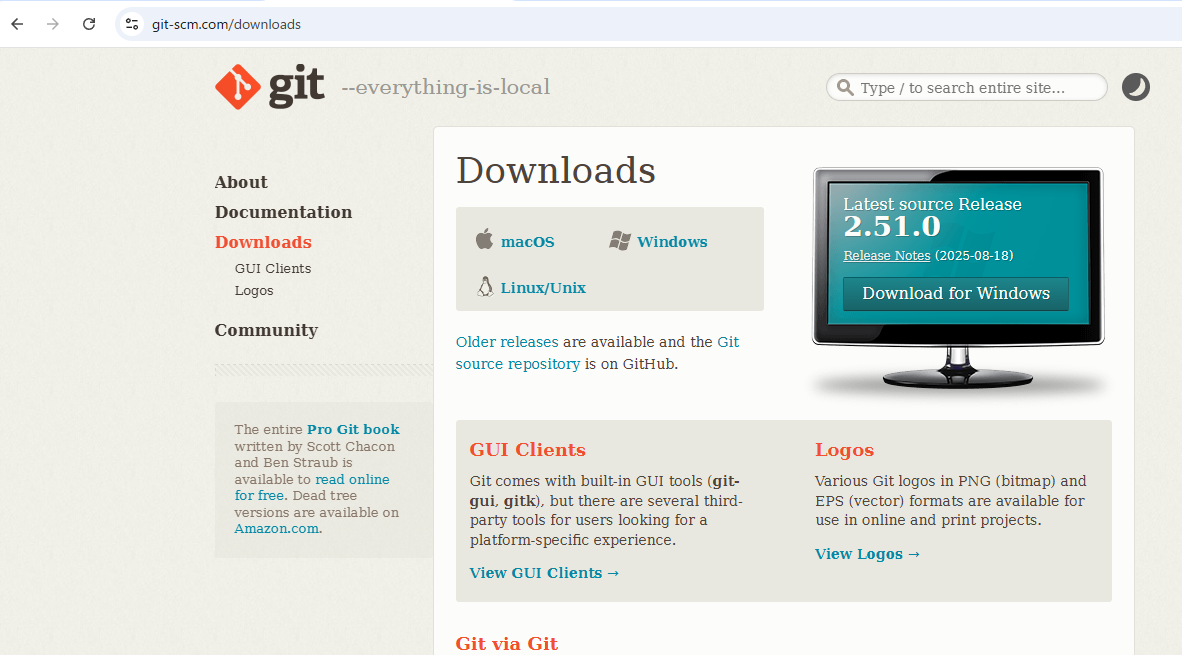Click the address bar showing git-scm.com/downloads

648,24
